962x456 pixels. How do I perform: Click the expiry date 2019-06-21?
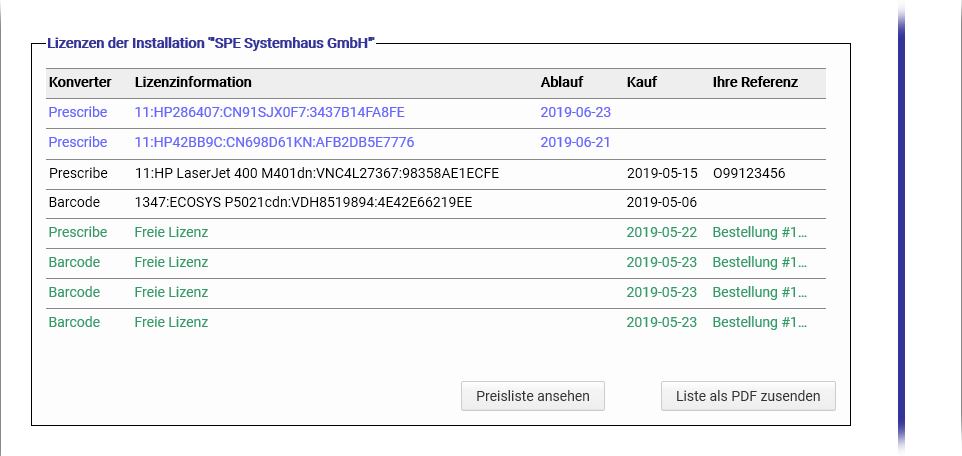click(575, 142)
